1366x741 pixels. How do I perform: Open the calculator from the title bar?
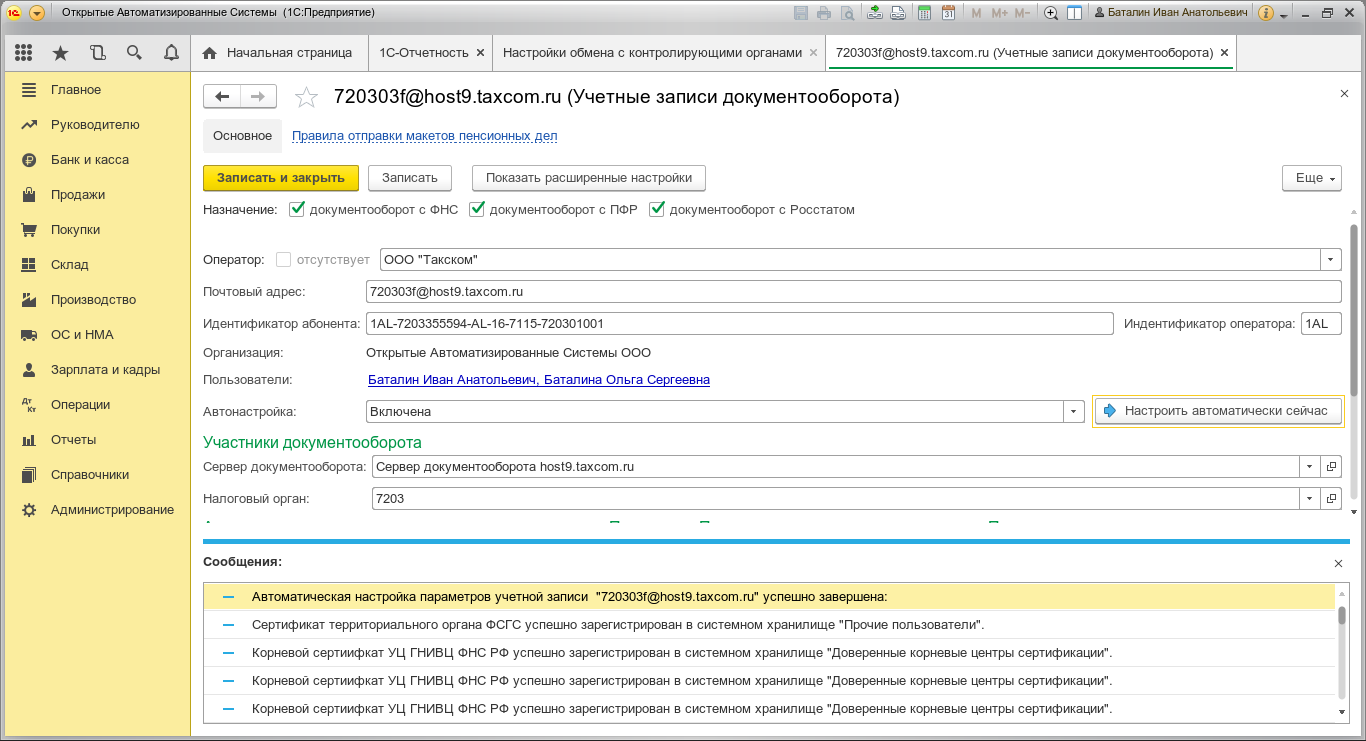pos(924,13)
